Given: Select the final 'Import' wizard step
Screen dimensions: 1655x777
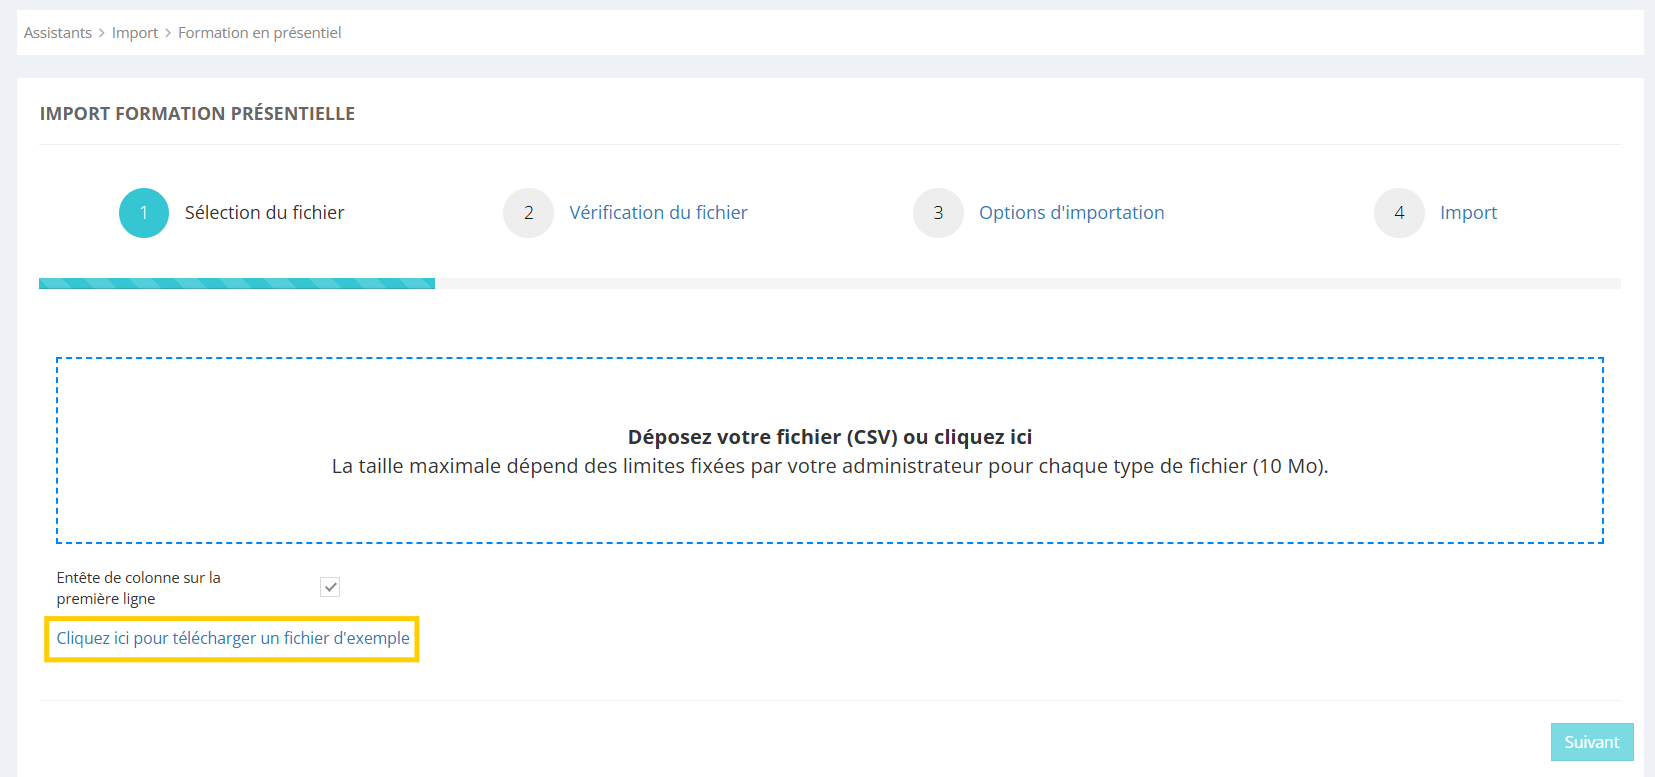Looking at the screenshot, I should pyautogui.click(x=1468, y=213).
